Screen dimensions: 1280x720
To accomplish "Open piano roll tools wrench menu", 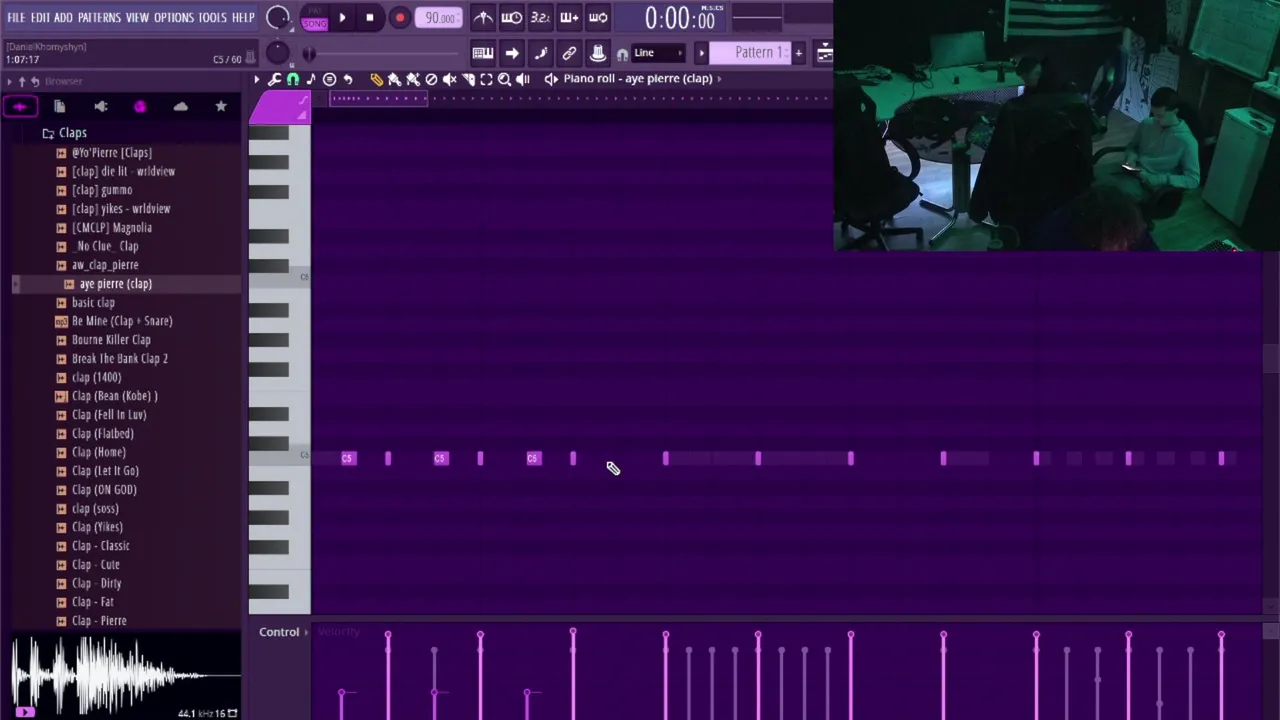I will click(x=274, y=79).
